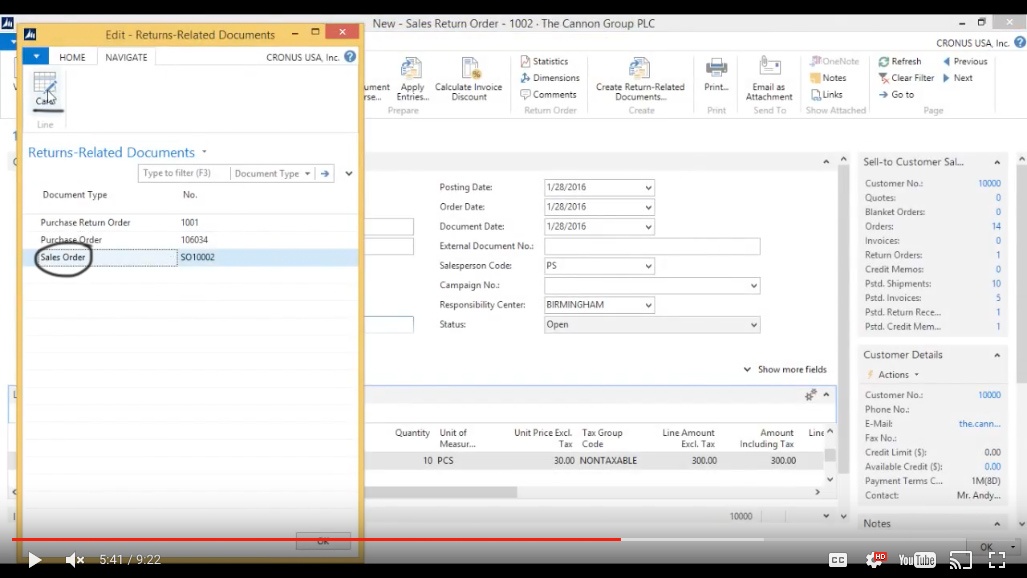Select the Sales Order row

[x=190, y=257]
